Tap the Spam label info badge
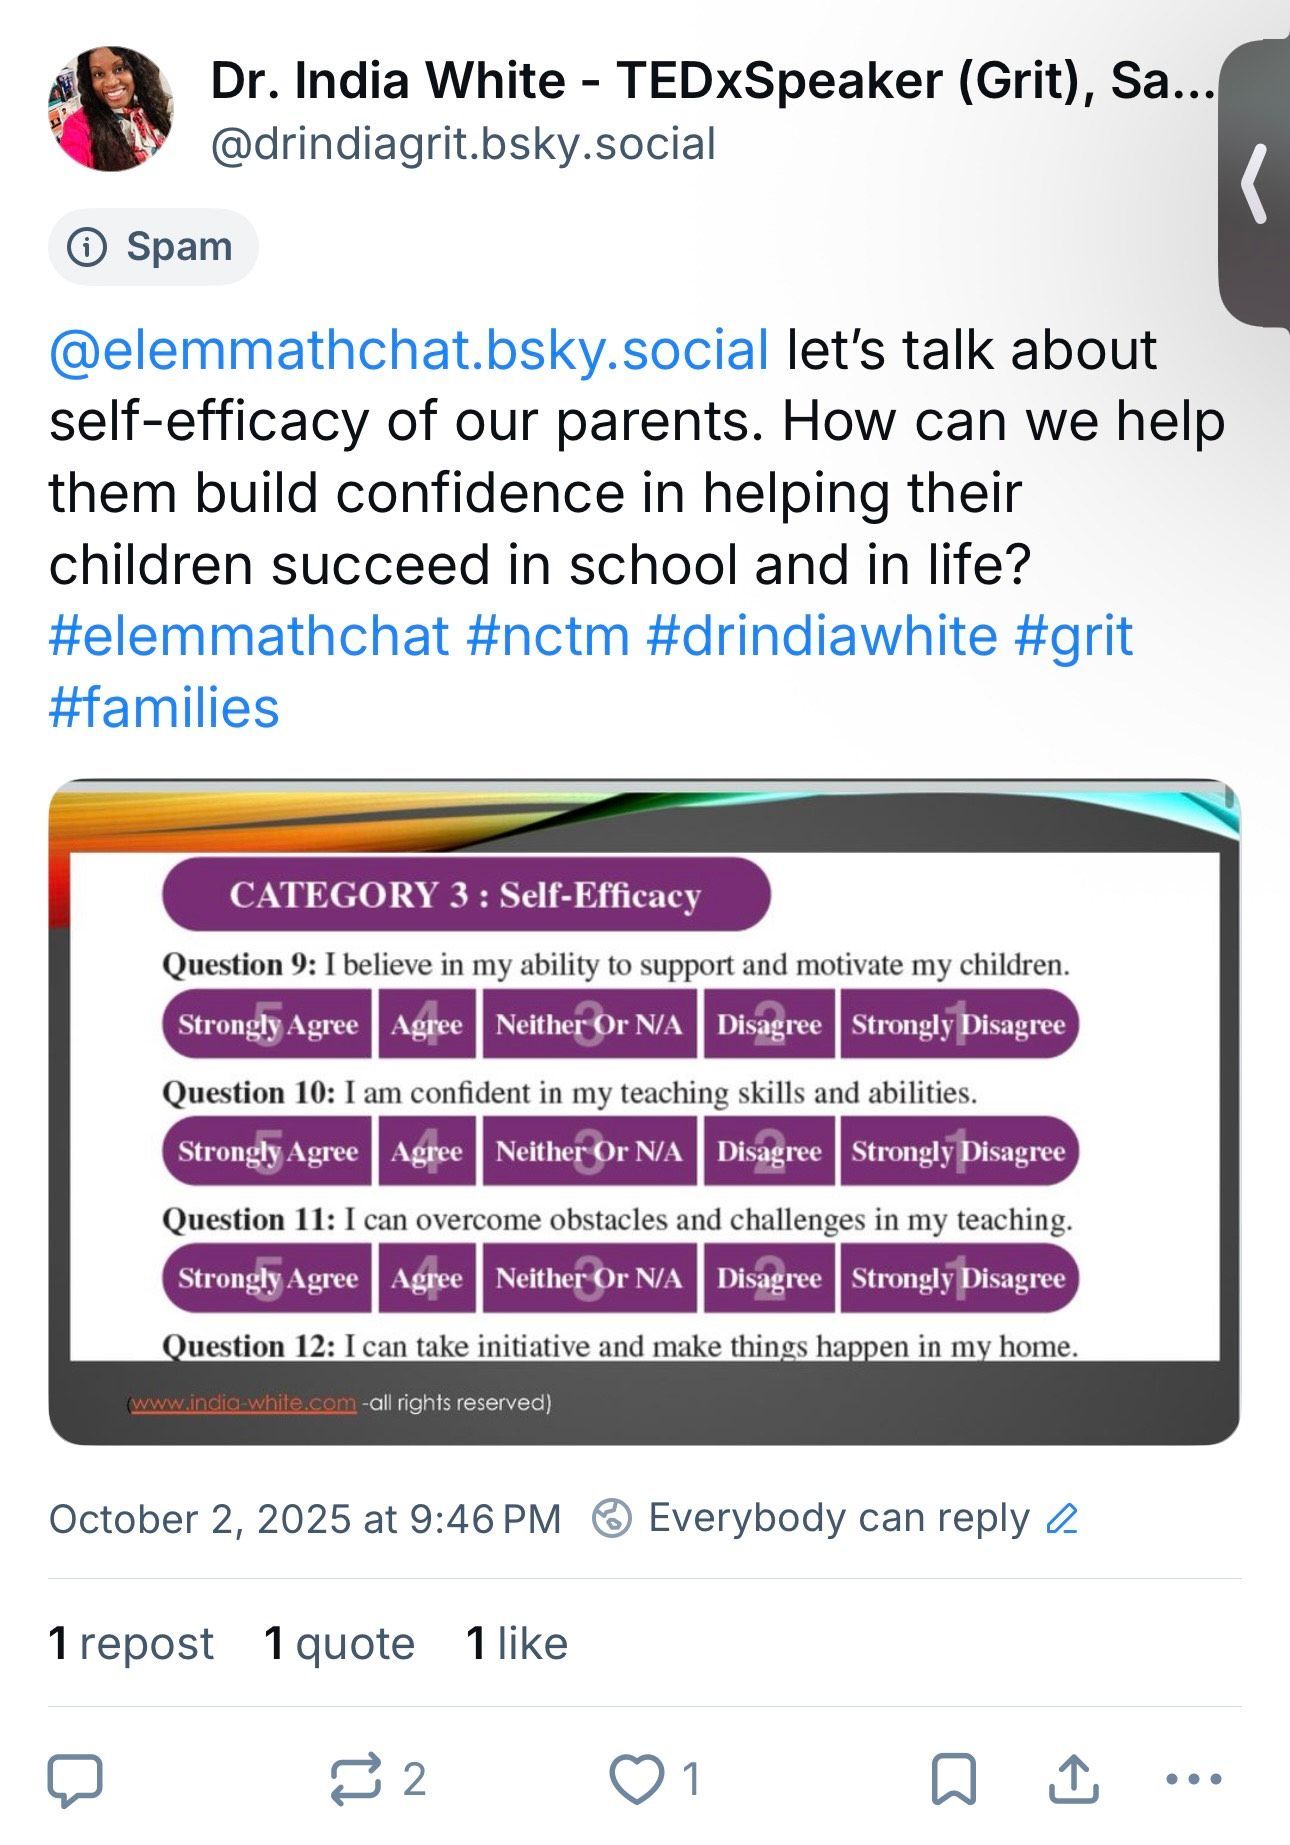The image size is (1290, 1845). coord(153,247)
